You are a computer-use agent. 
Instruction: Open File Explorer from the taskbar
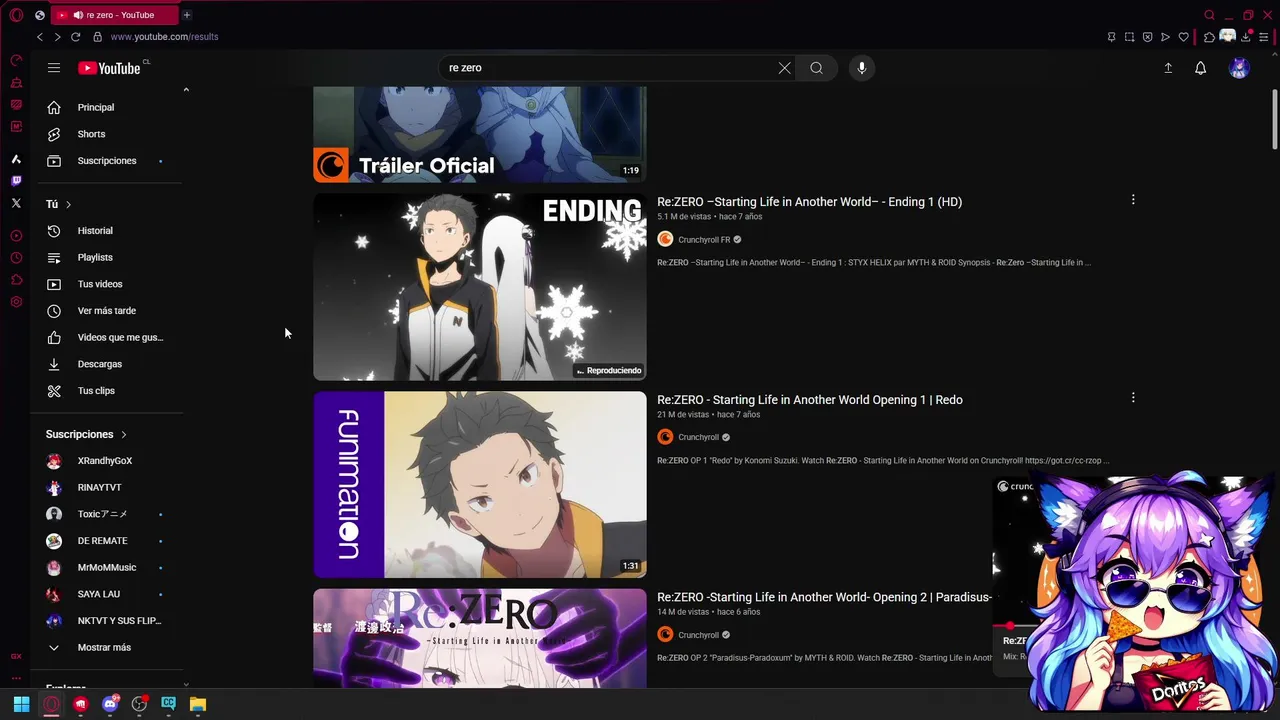click(x=198, y=704)
